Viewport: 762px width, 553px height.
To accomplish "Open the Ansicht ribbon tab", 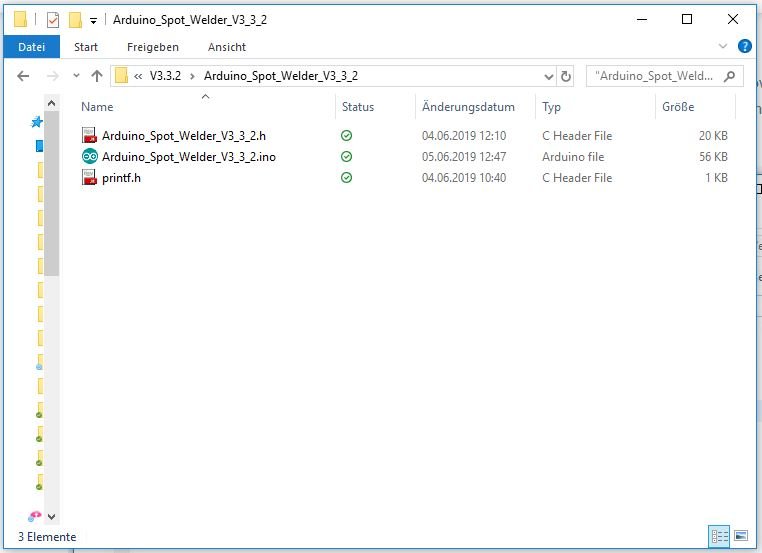I will point(227,47).
